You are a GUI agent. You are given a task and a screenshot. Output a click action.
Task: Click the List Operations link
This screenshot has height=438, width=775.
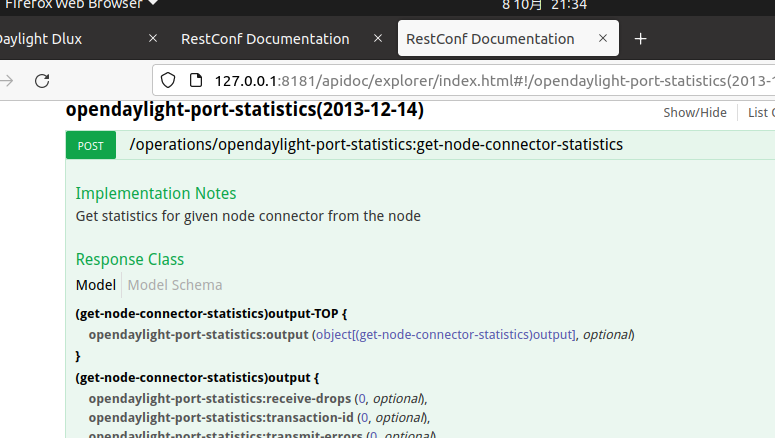[760, 112]
